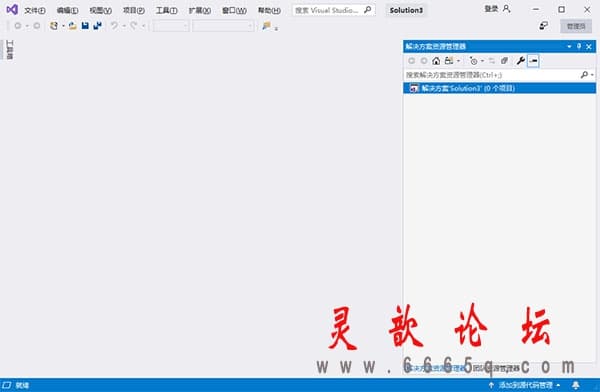Click the properties wrench icon
Image resolution: width=600 pixels, height=392 pixels.
520,60
